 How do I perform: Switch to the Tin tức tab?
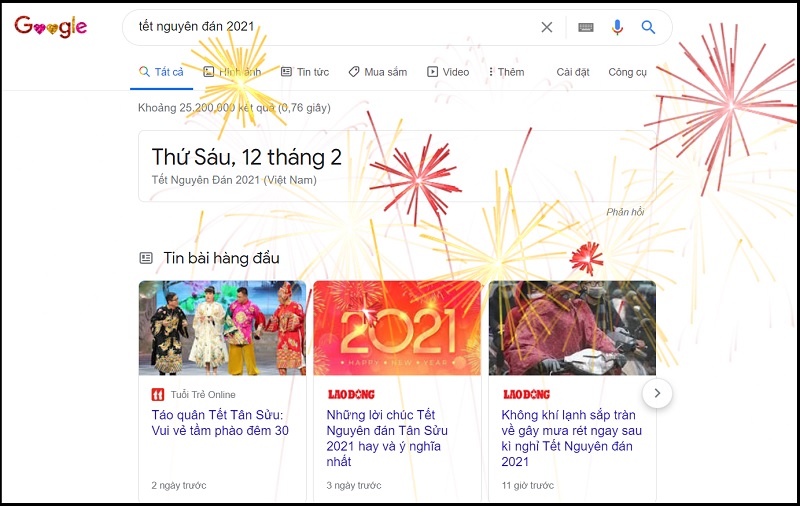(x=305, y=72)
